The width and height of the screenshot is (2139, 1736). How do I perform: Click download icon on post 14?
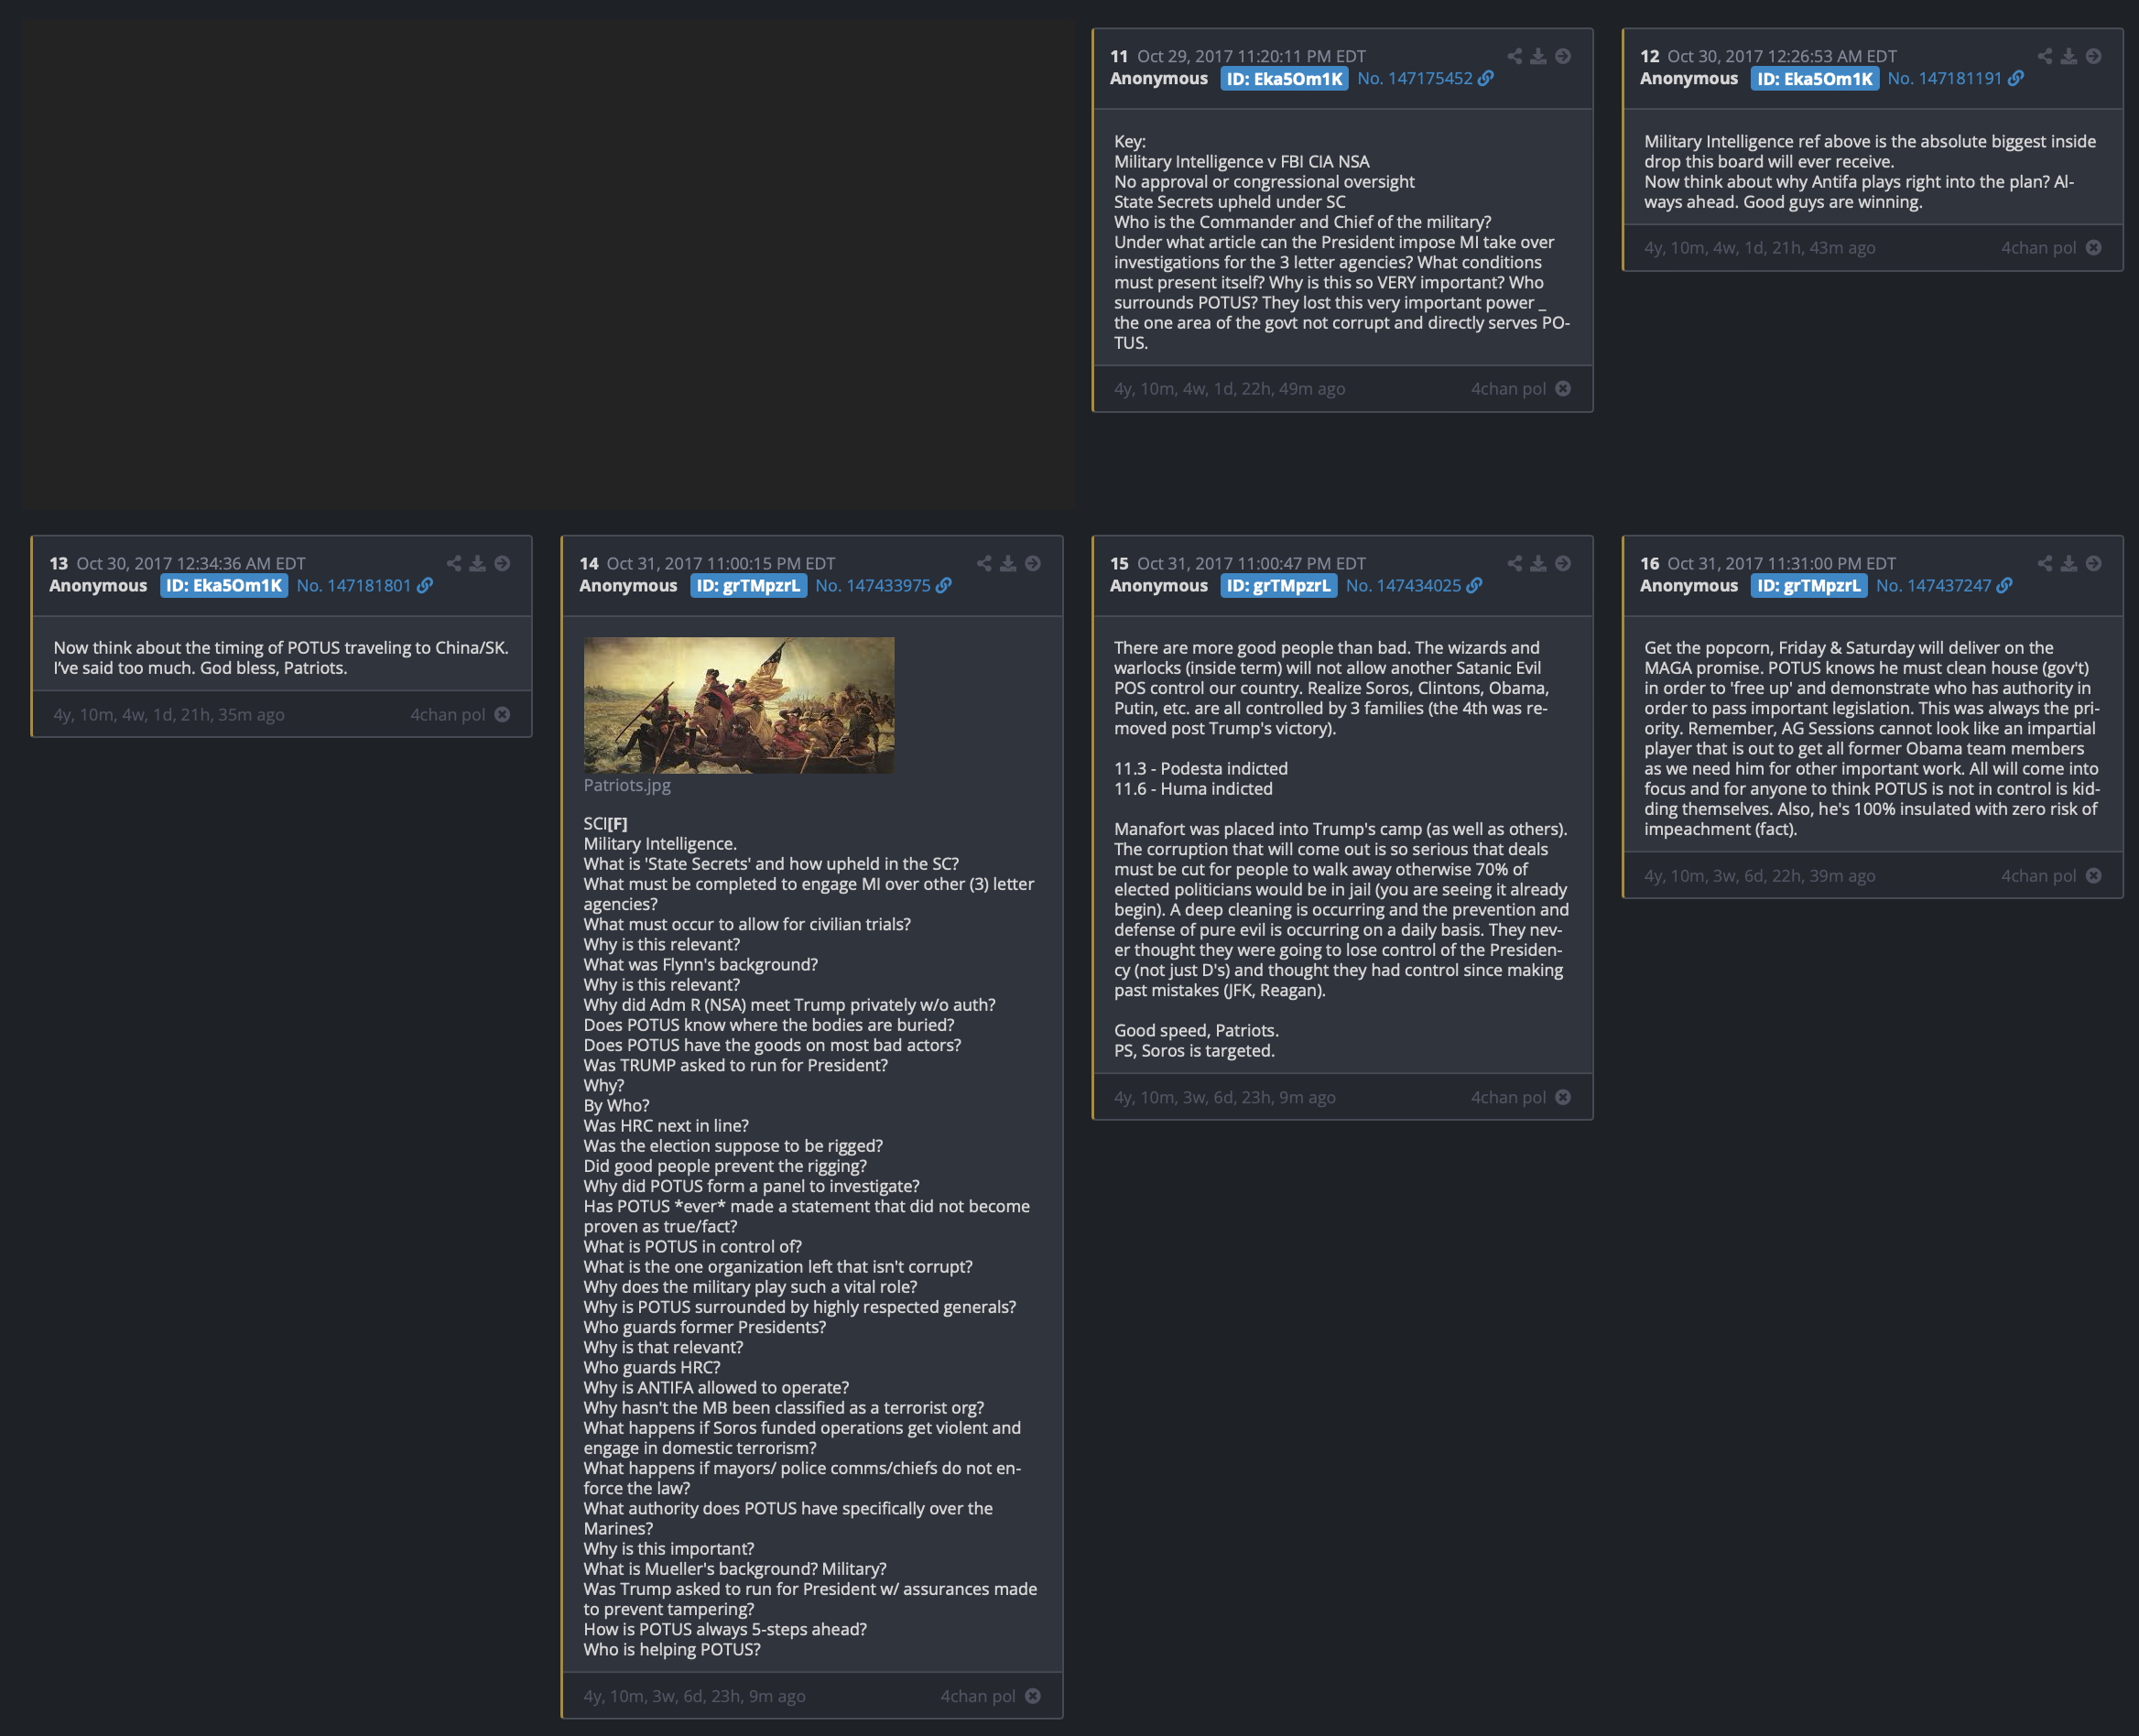point(1008,563)
